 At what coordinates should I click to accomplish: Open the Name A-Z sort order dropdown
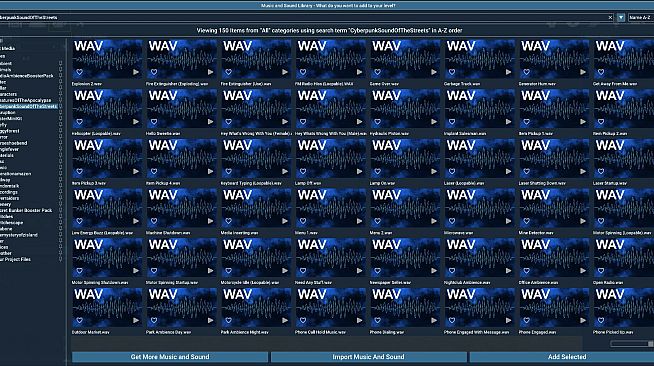[641, 18]
